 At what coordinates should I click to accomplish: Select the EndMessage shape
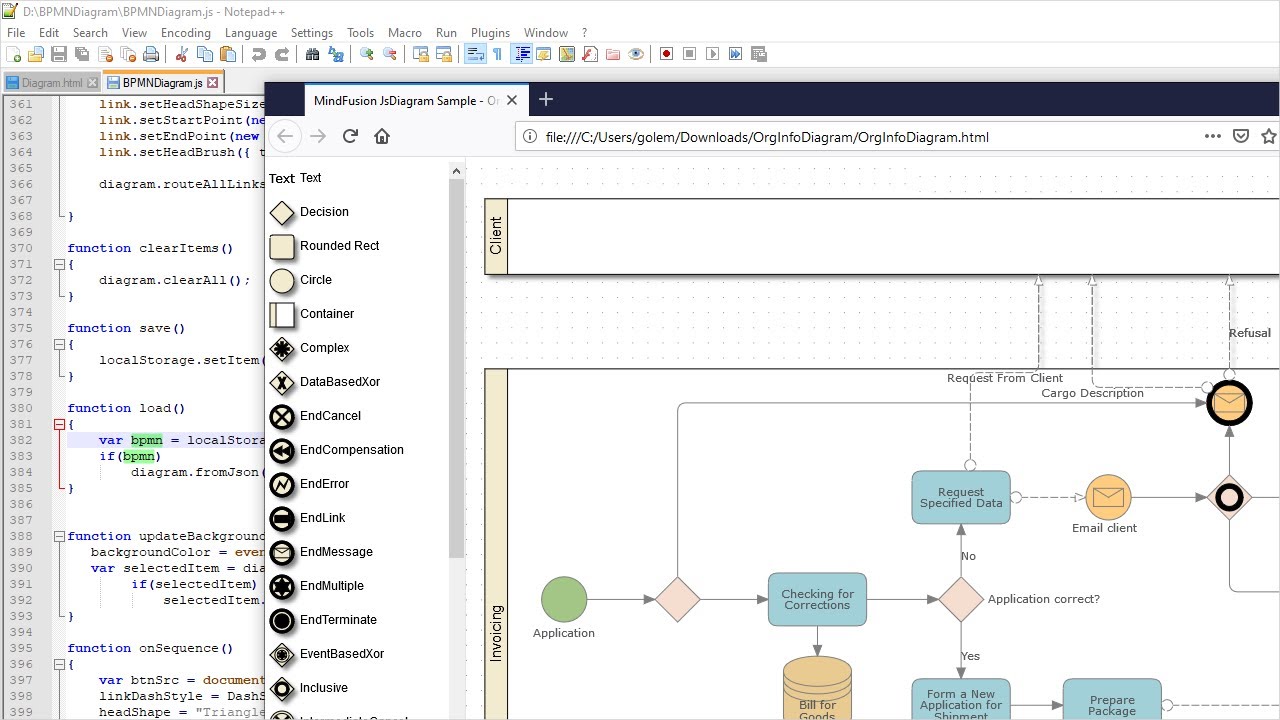tap(322, 552)
